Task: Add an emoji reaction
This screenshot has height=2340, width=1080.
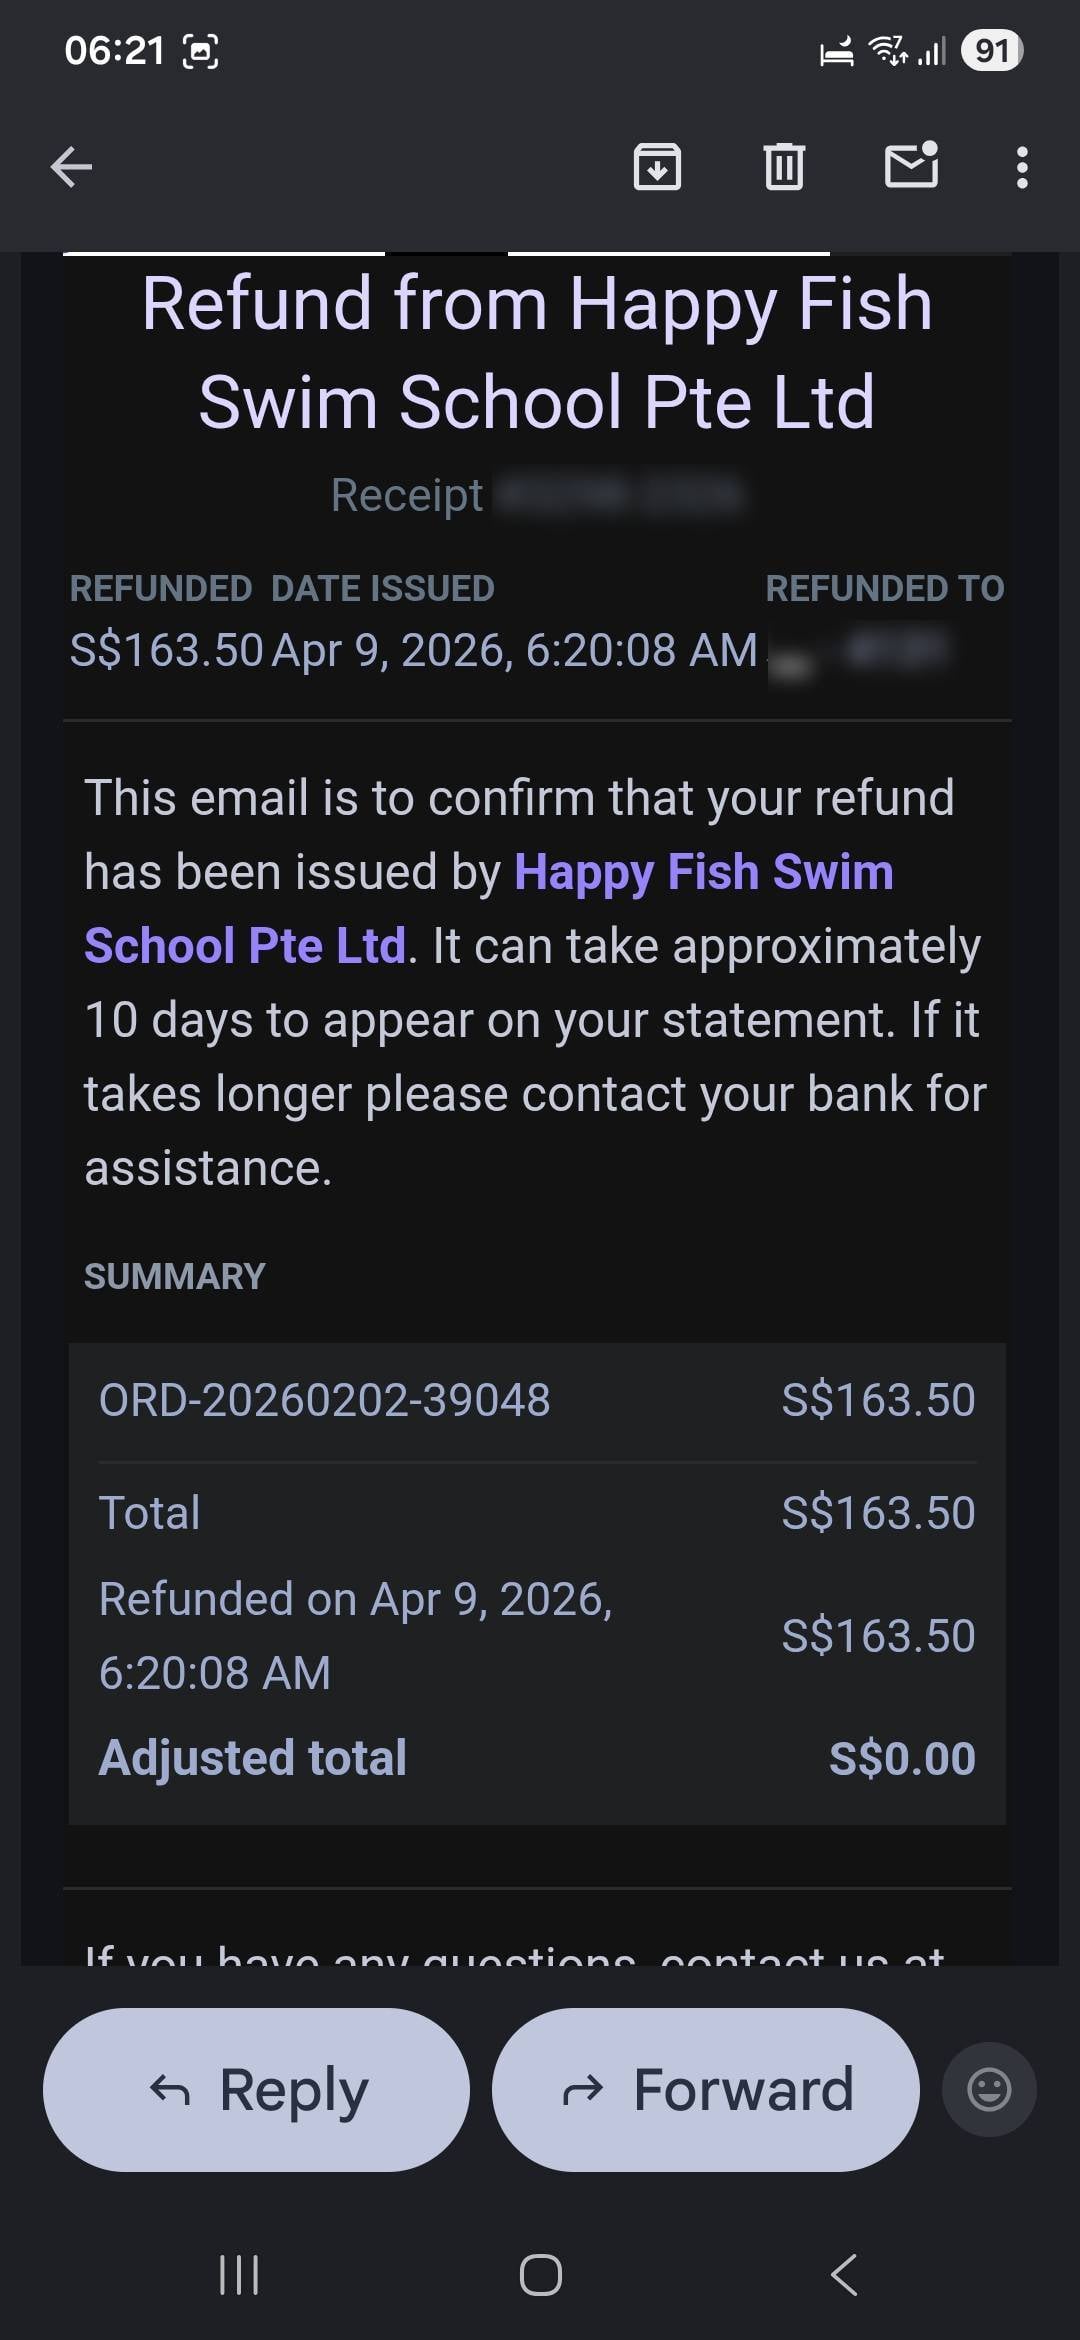Action: (989, 2089)
